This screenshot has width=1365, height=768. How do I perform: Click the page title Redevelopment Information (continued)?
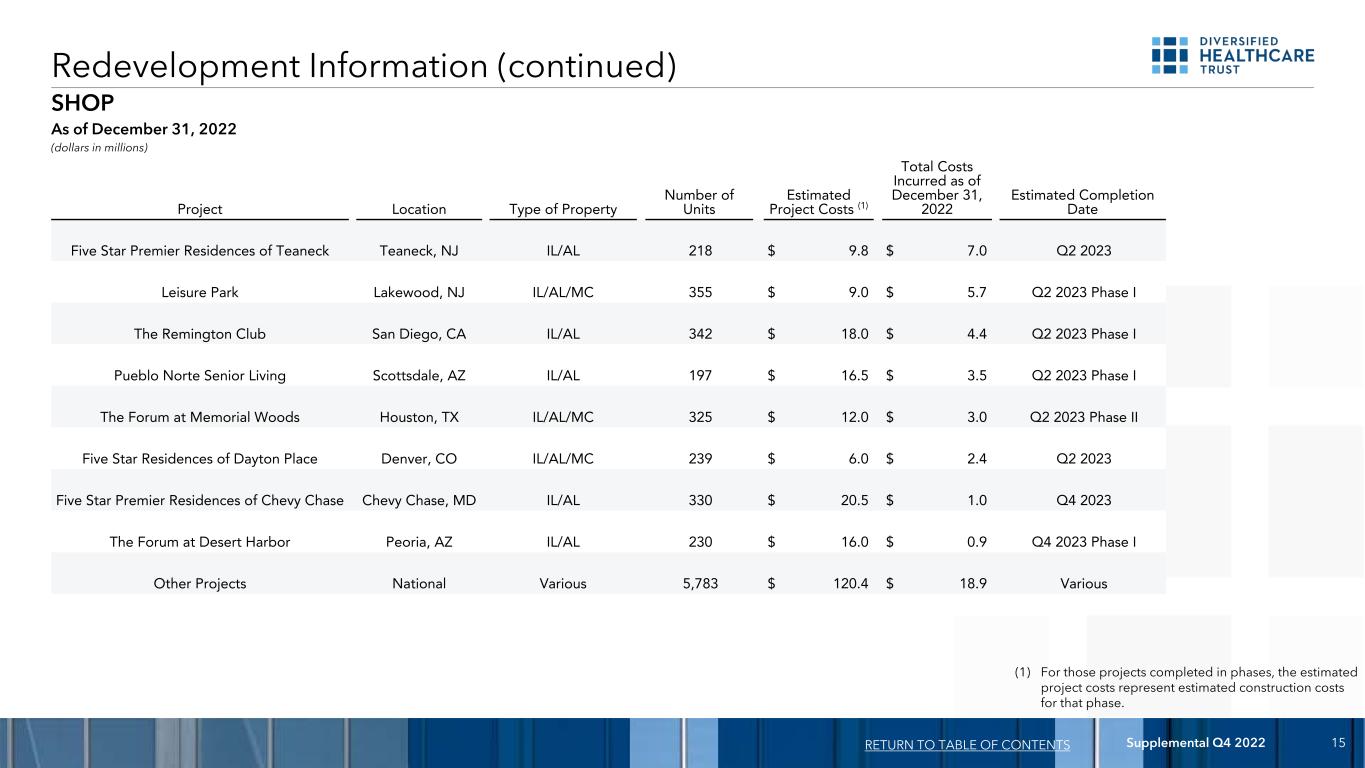point(364,65)
